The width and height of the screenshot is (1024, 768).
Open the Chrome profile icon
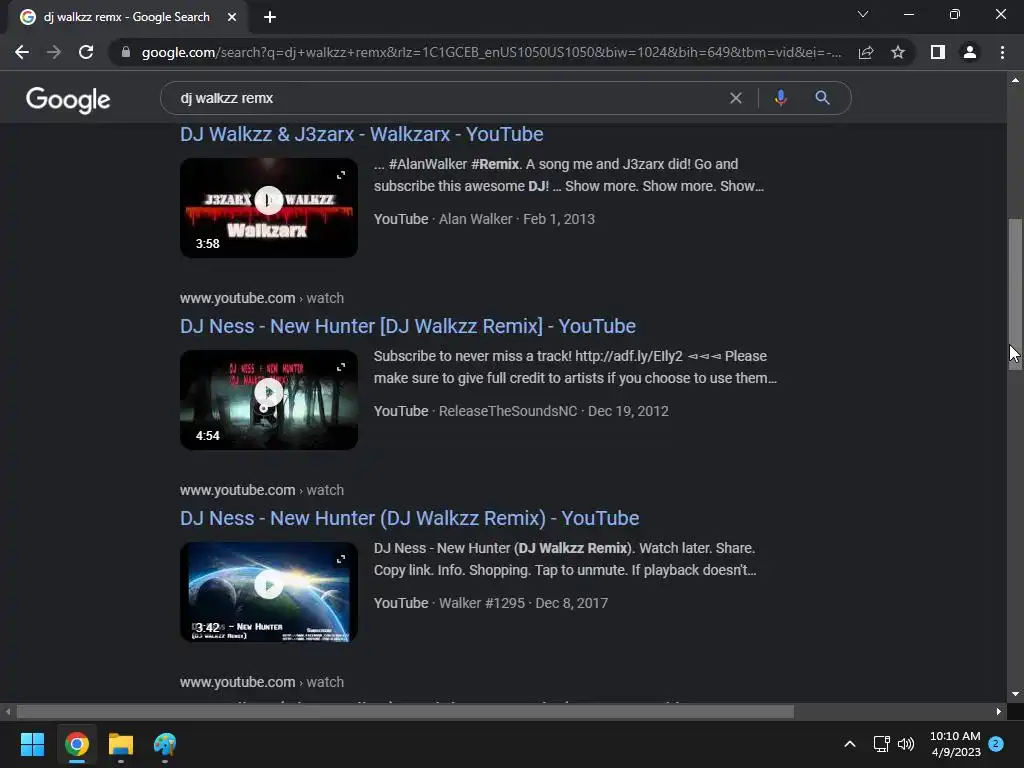(970, 52)
